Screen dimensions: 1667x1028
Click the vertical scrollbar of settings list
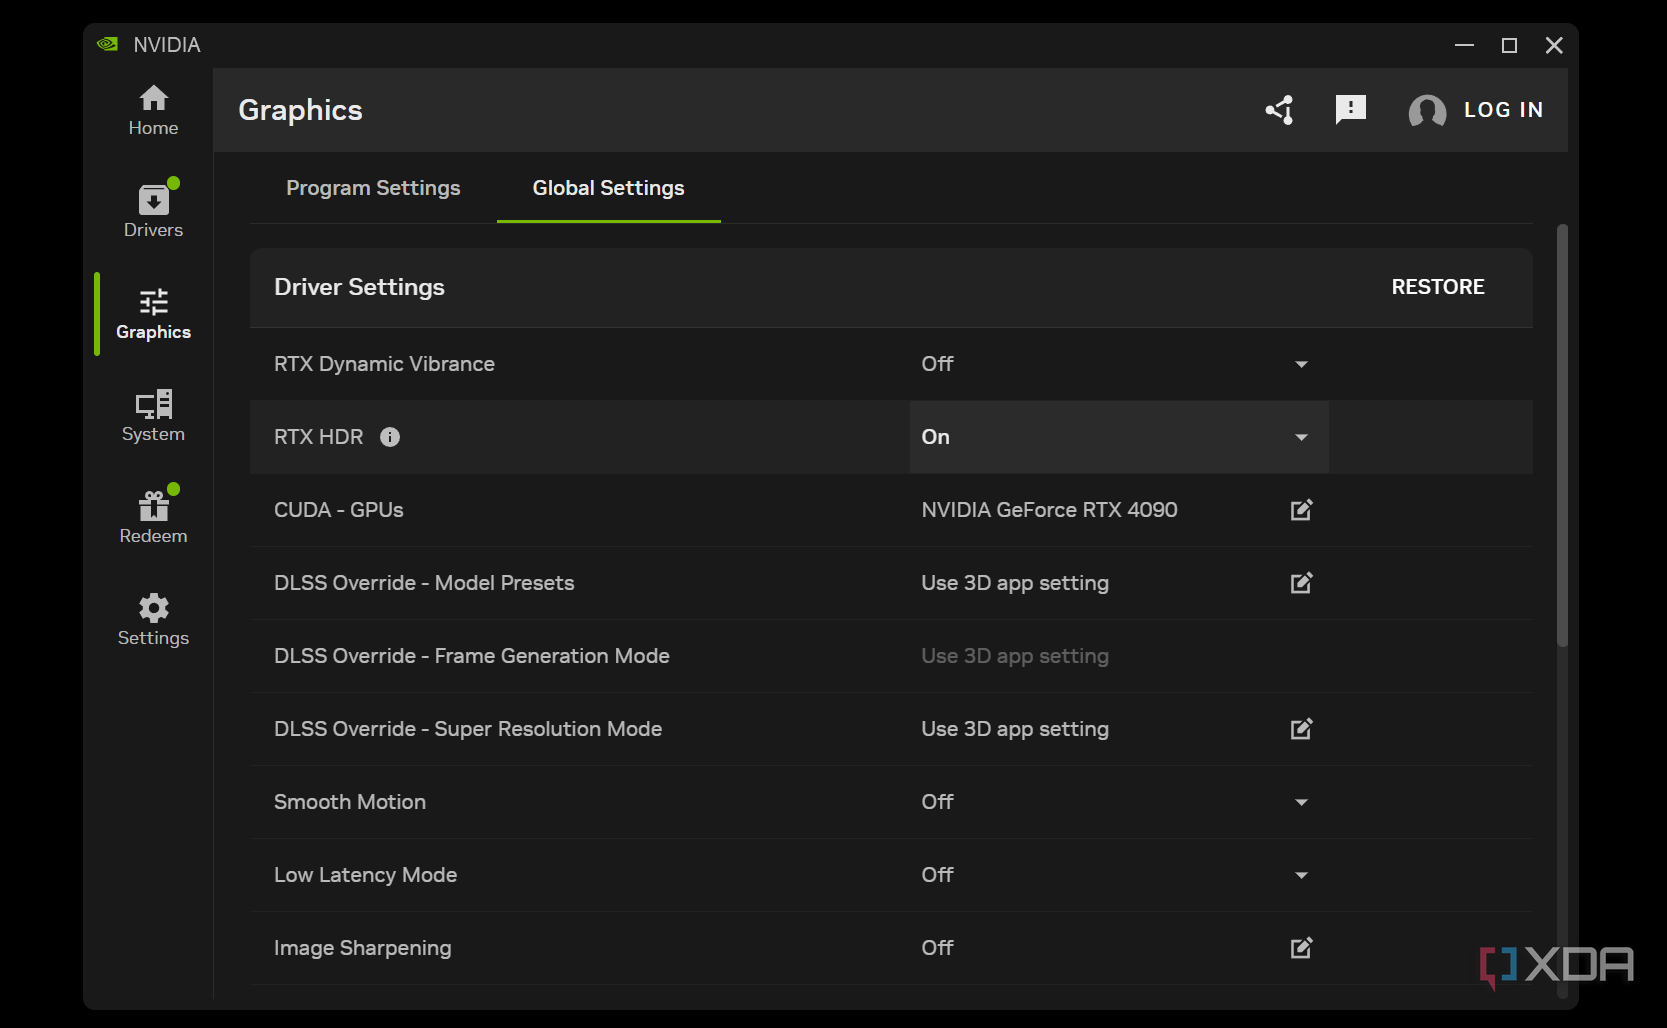[x=1562, y=436]
